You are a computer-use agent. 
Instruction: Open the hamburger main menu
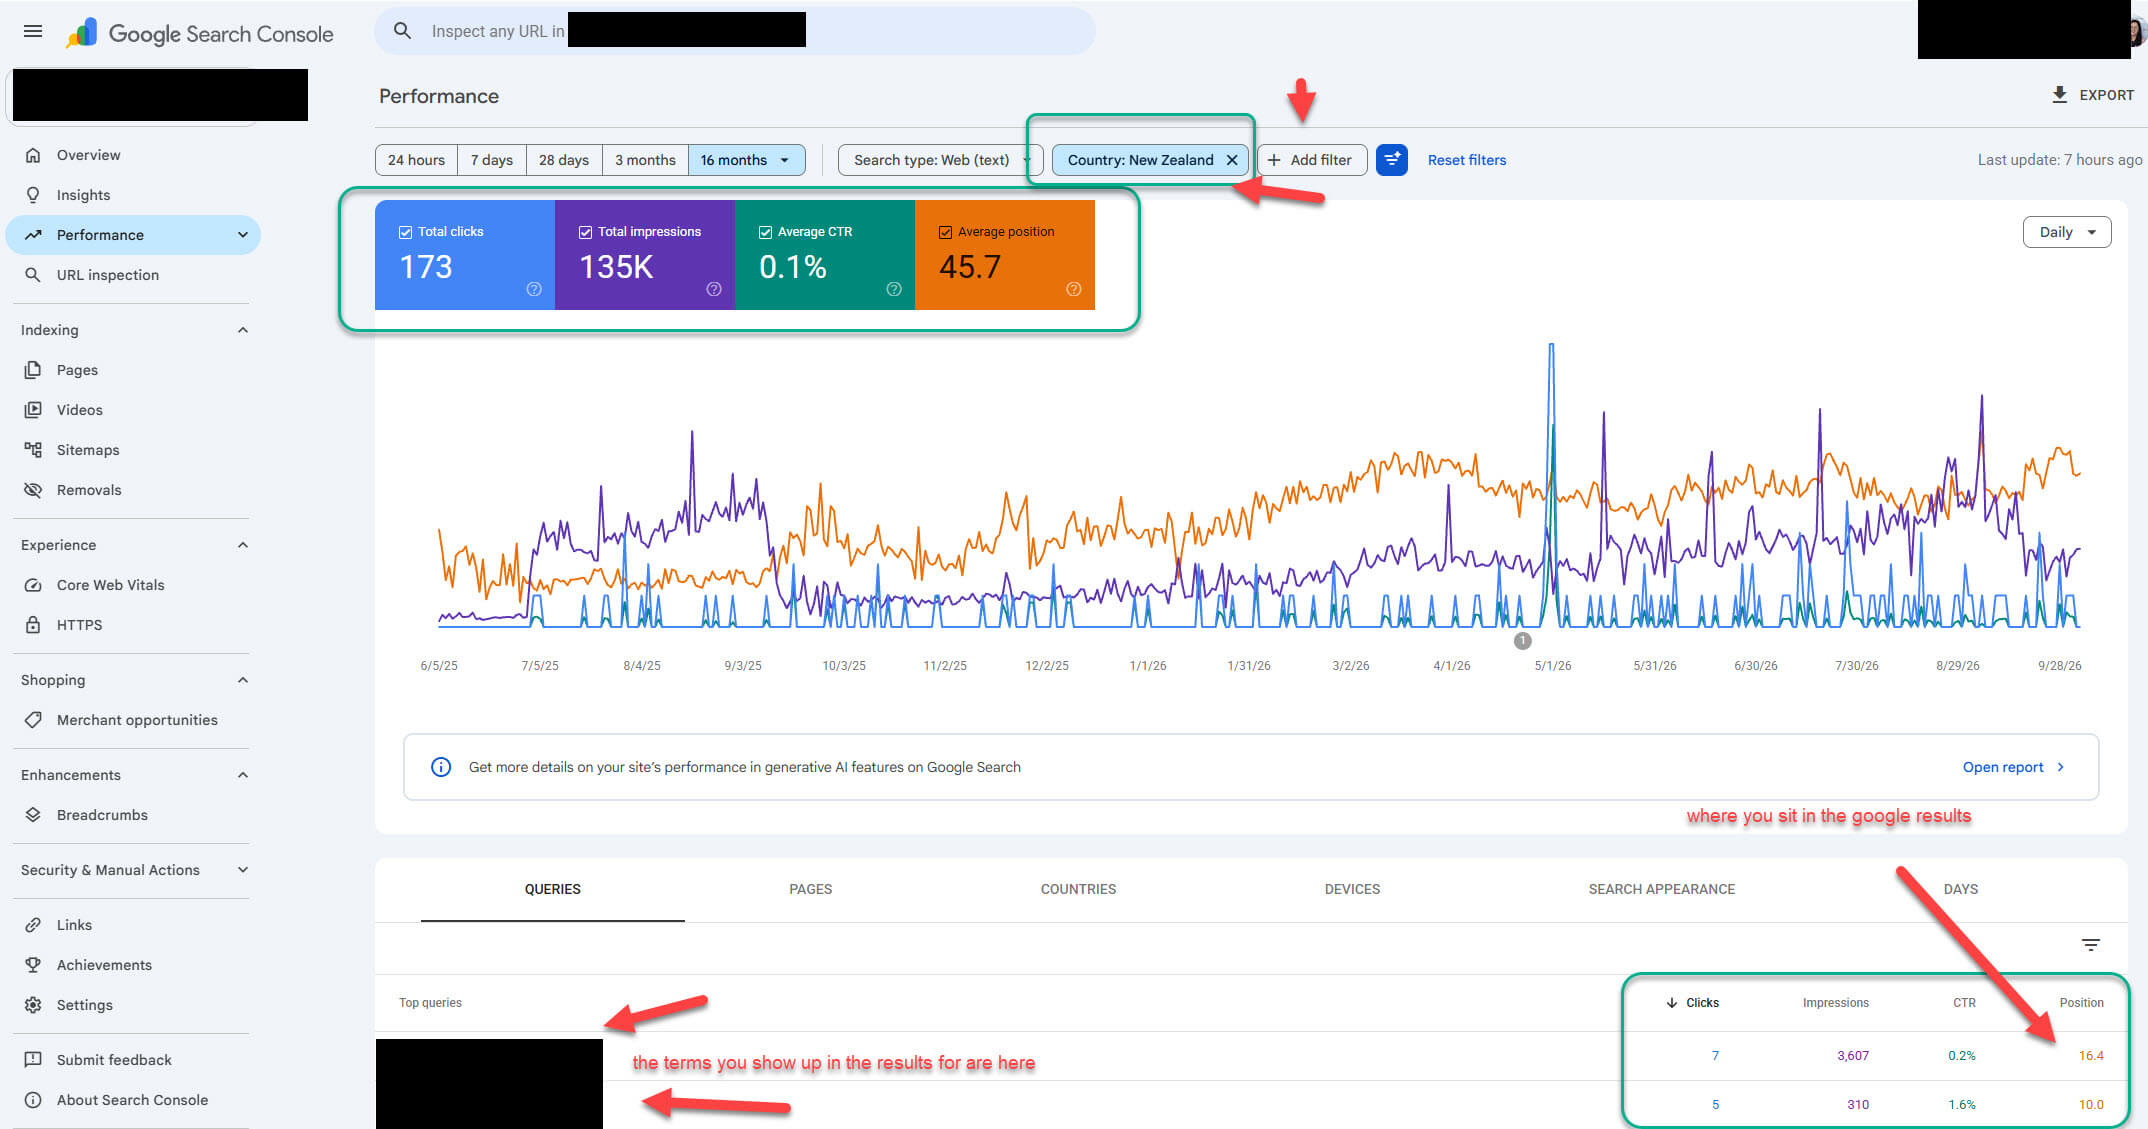coord(33,31)
